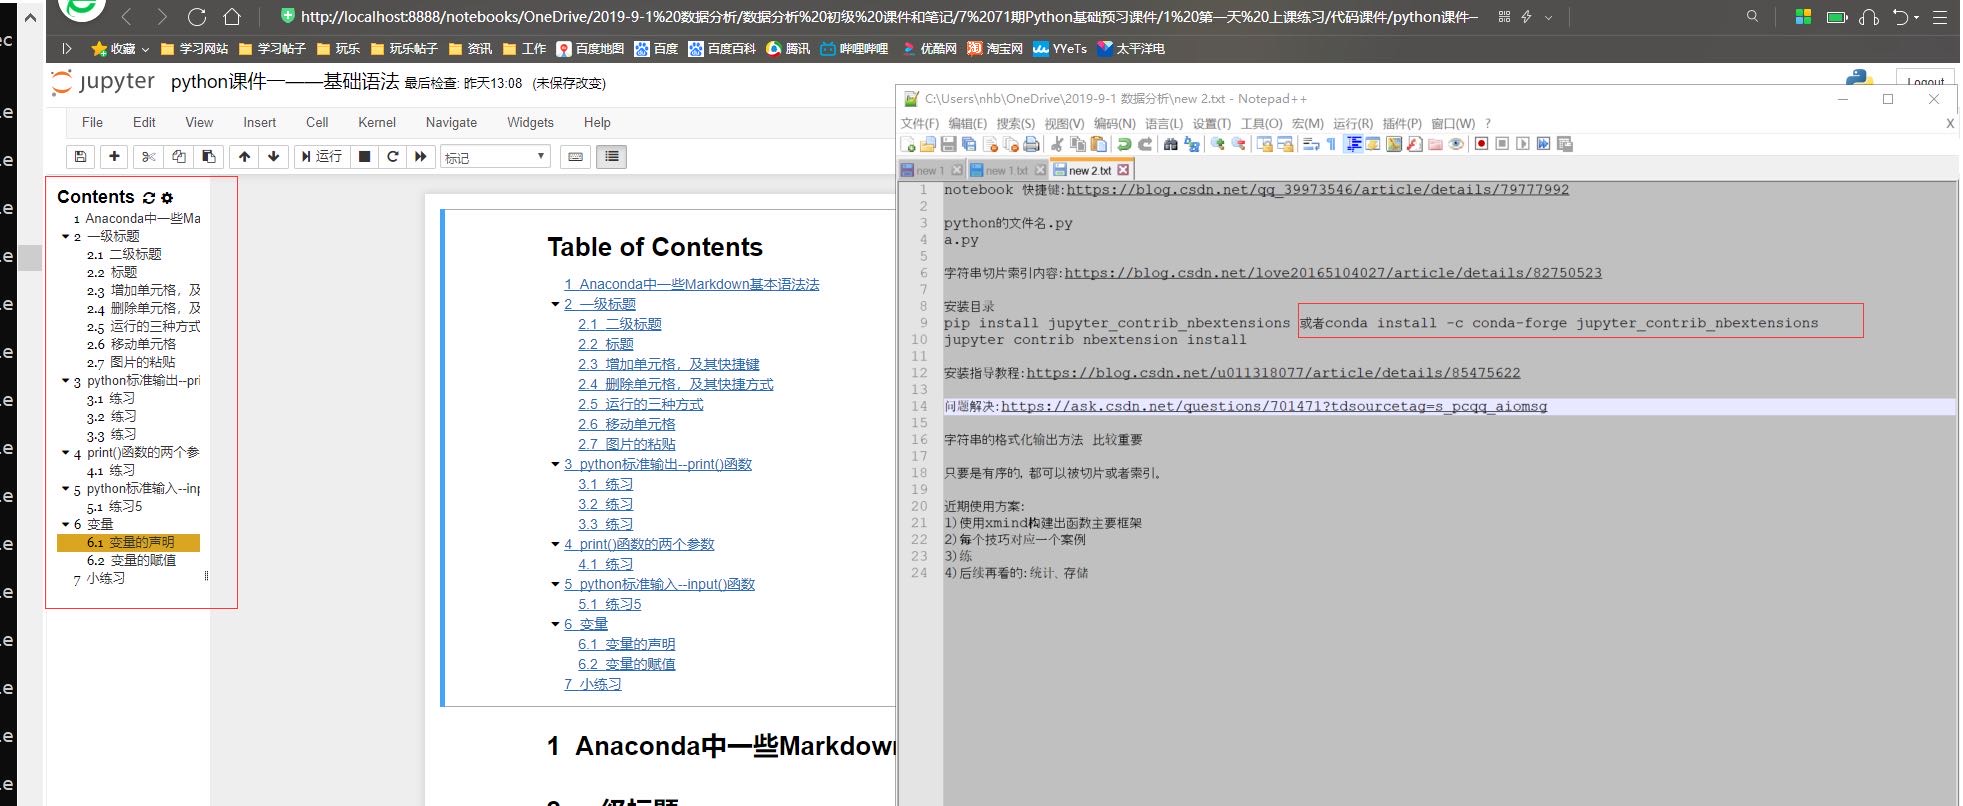Open the Jupyter File menu
Viewport: 1963px width, 806px height.
[92, 122]
